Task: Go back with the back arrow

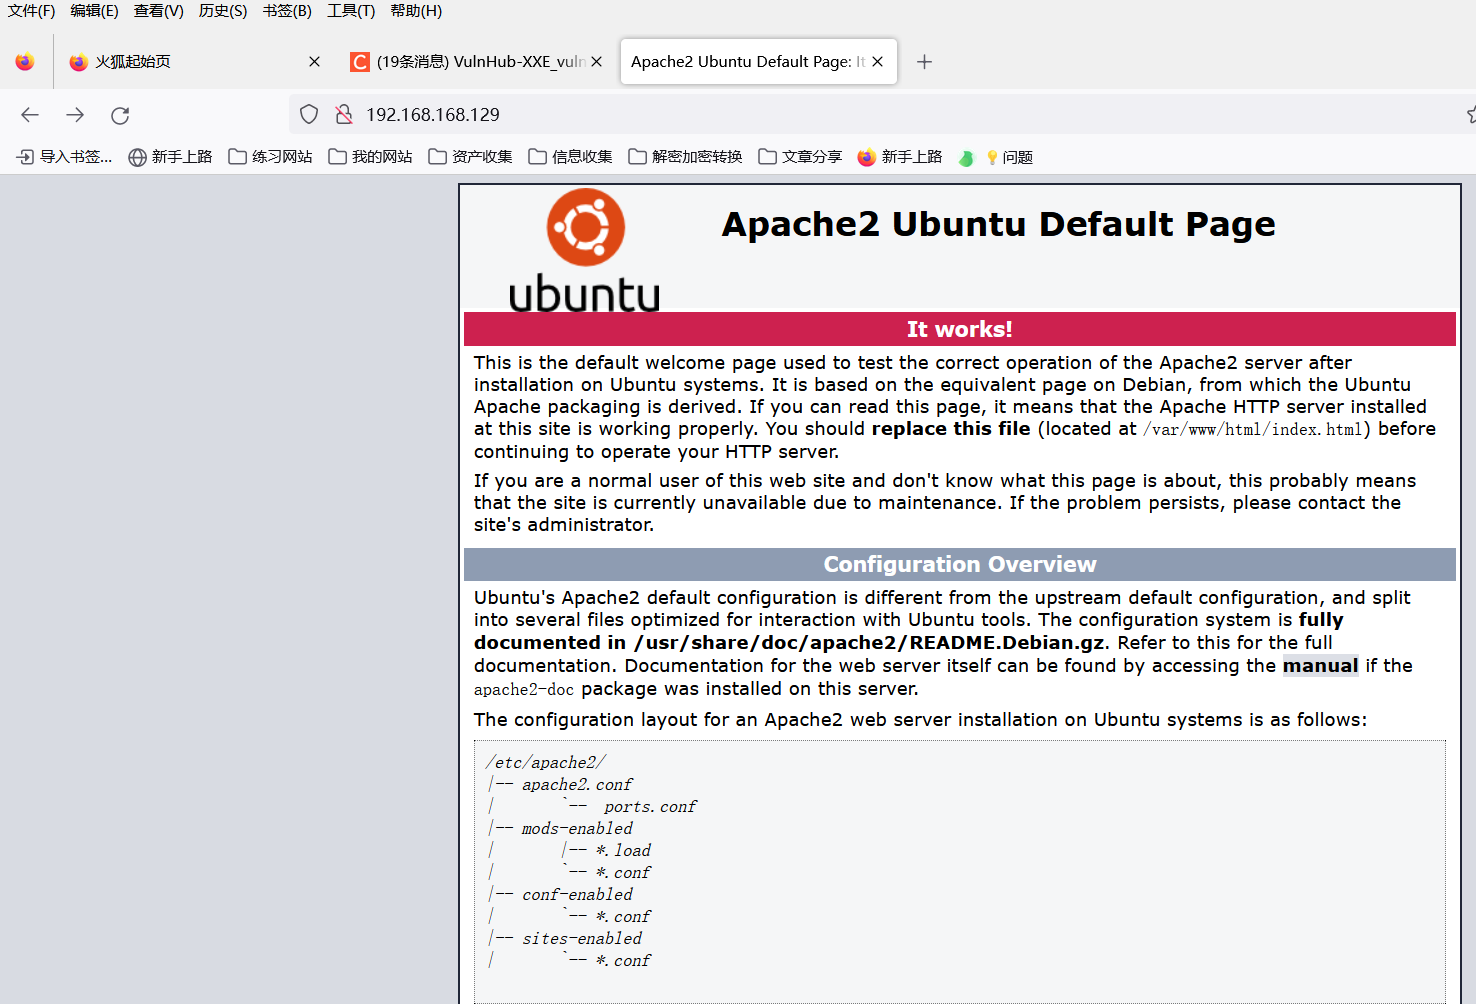Action: [30, 115]
